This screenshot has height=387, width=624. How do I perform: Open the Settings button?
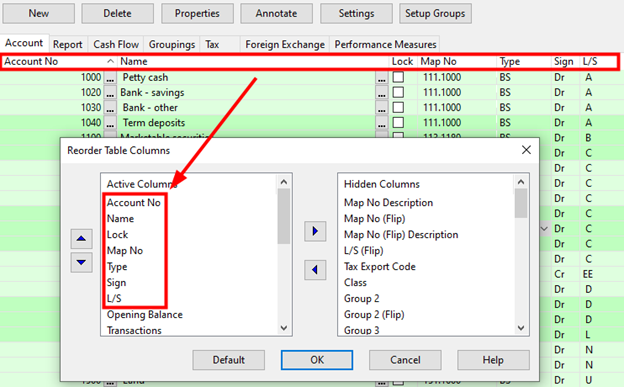pyautogui.click(x=356, y=14)
